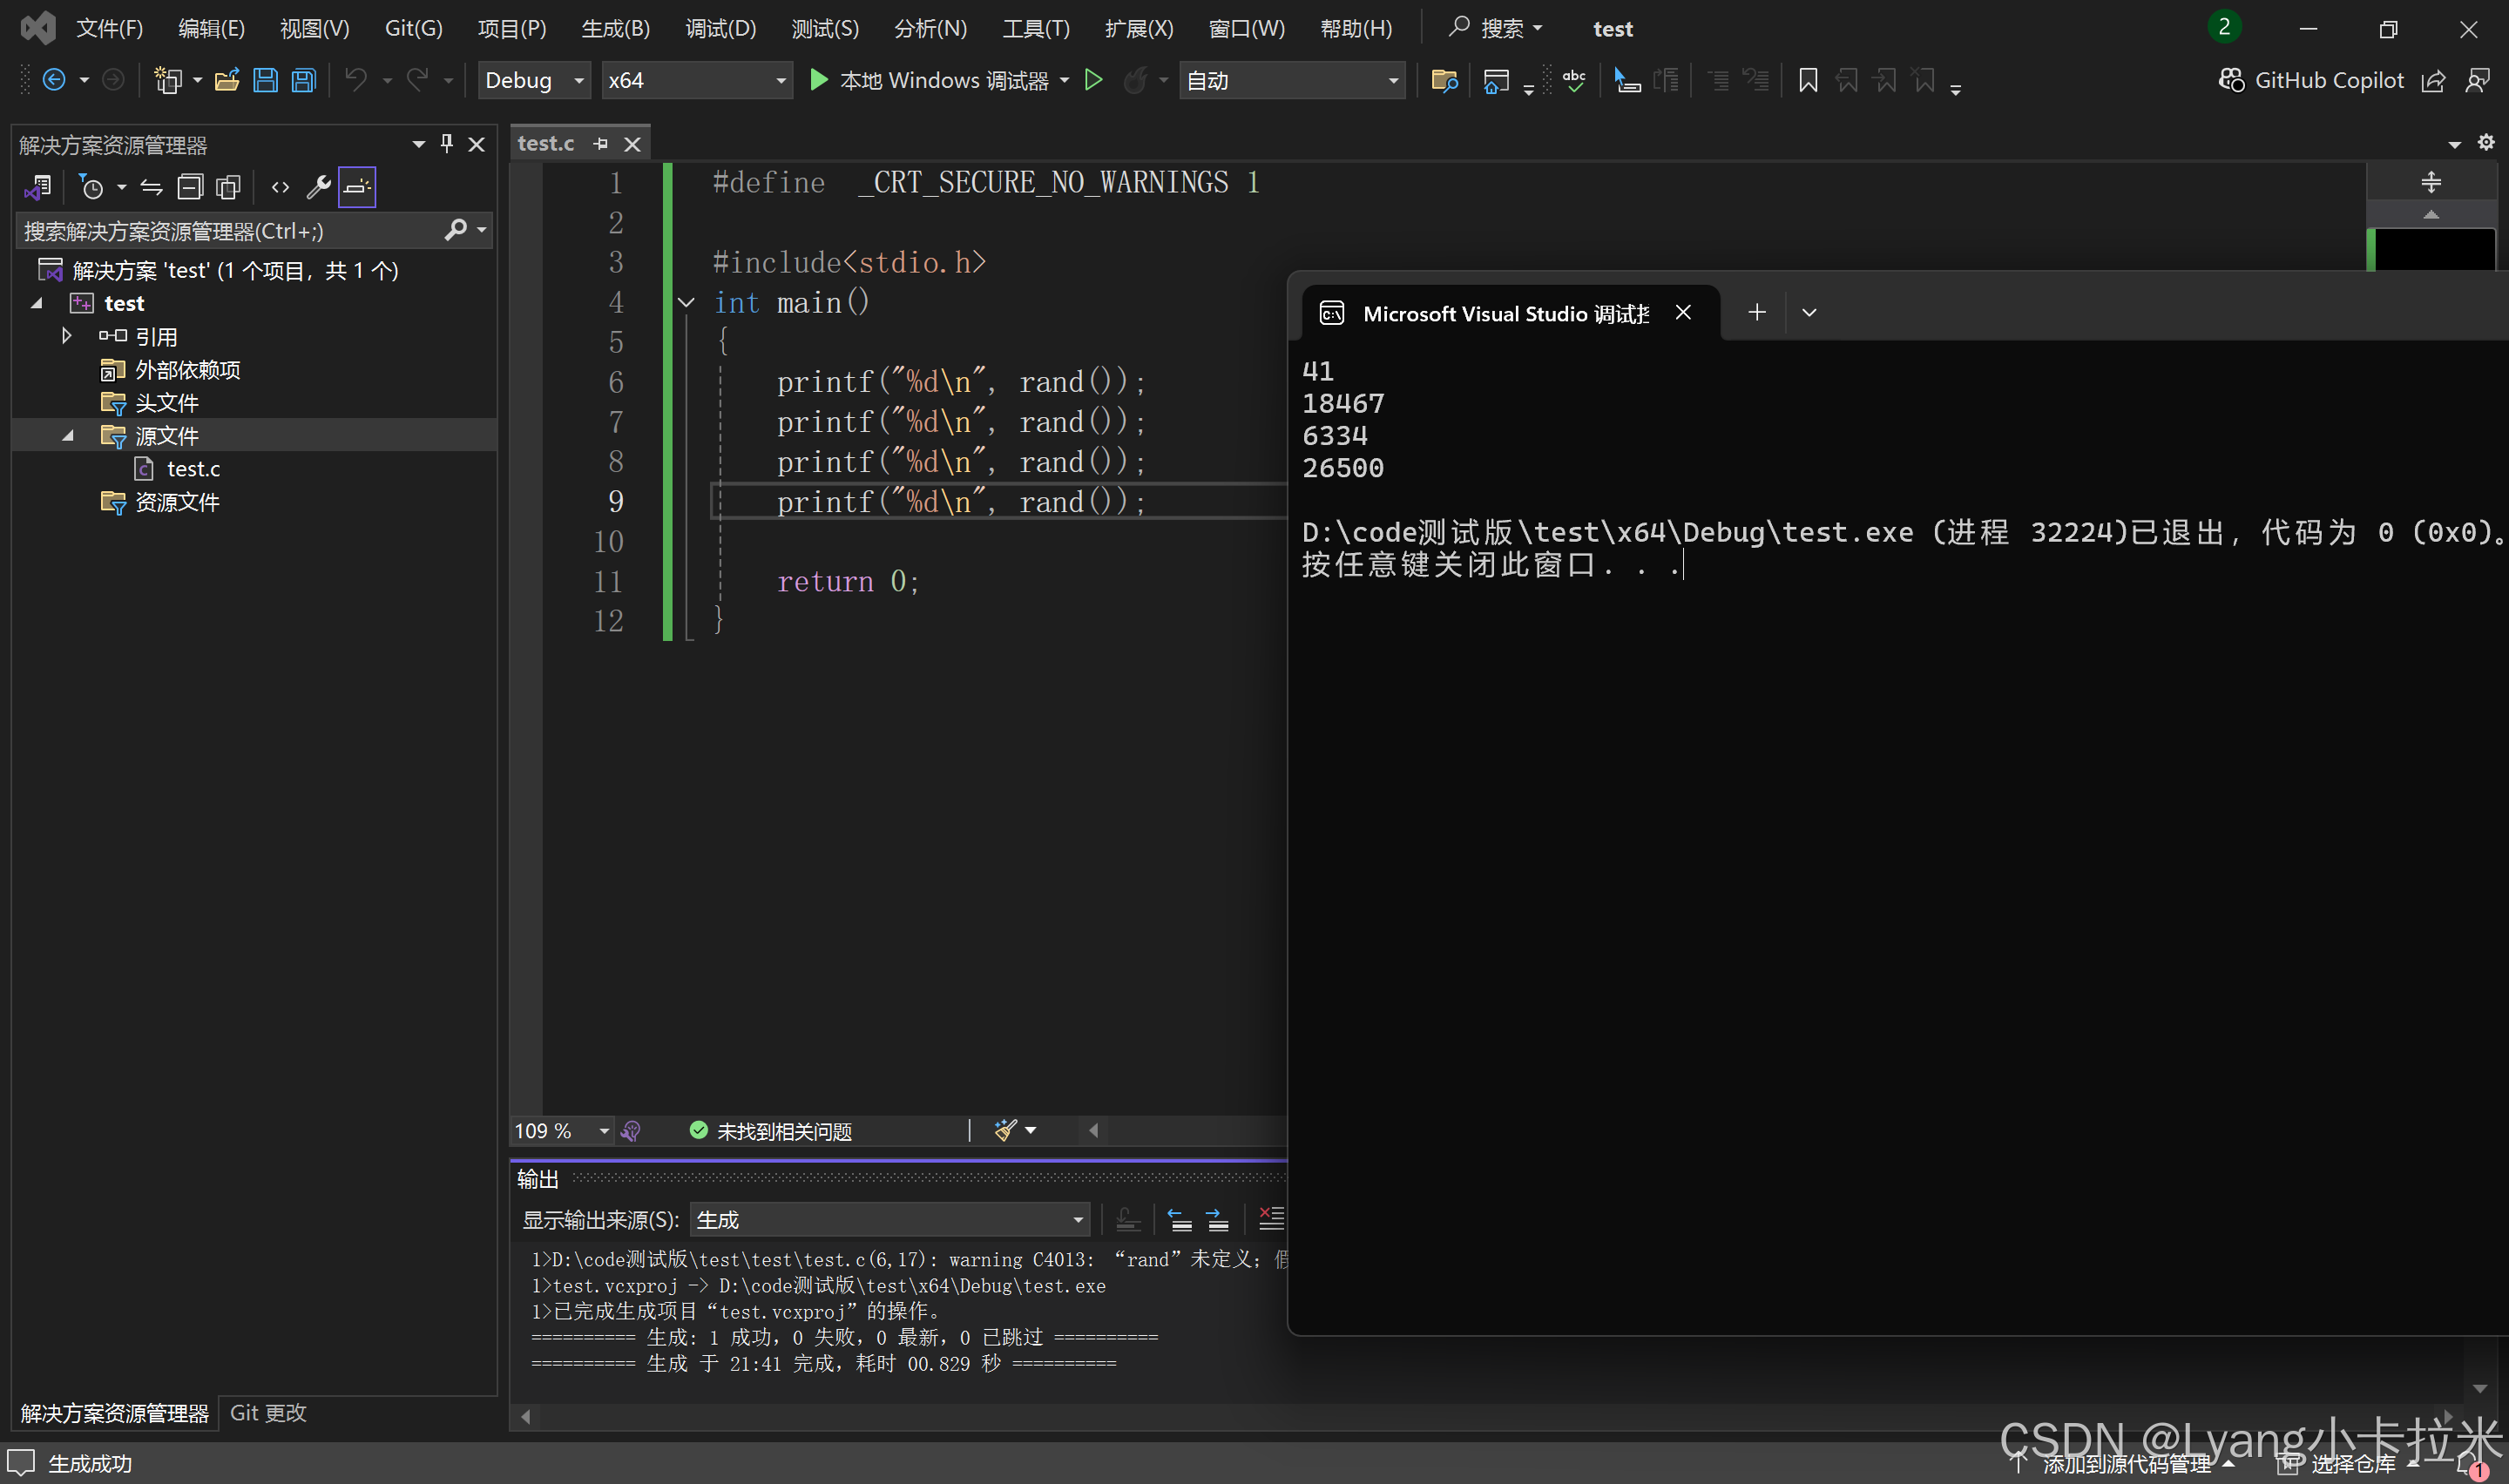This screenshot has height=1484, width=2509.
Task: Expand the 引用 references tree node
Action: 66,336
